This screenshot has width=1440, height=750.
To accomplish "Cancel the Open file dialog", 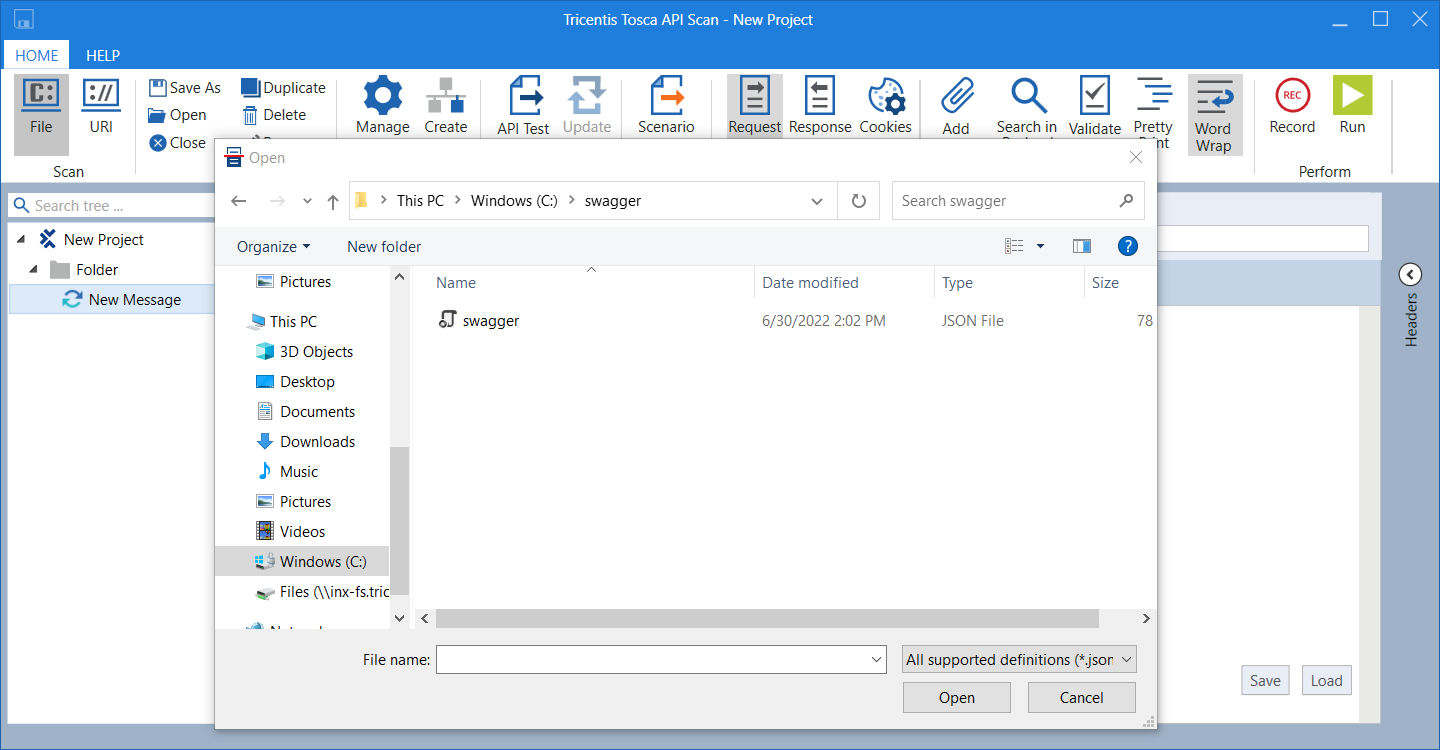I will [1081, 698].
